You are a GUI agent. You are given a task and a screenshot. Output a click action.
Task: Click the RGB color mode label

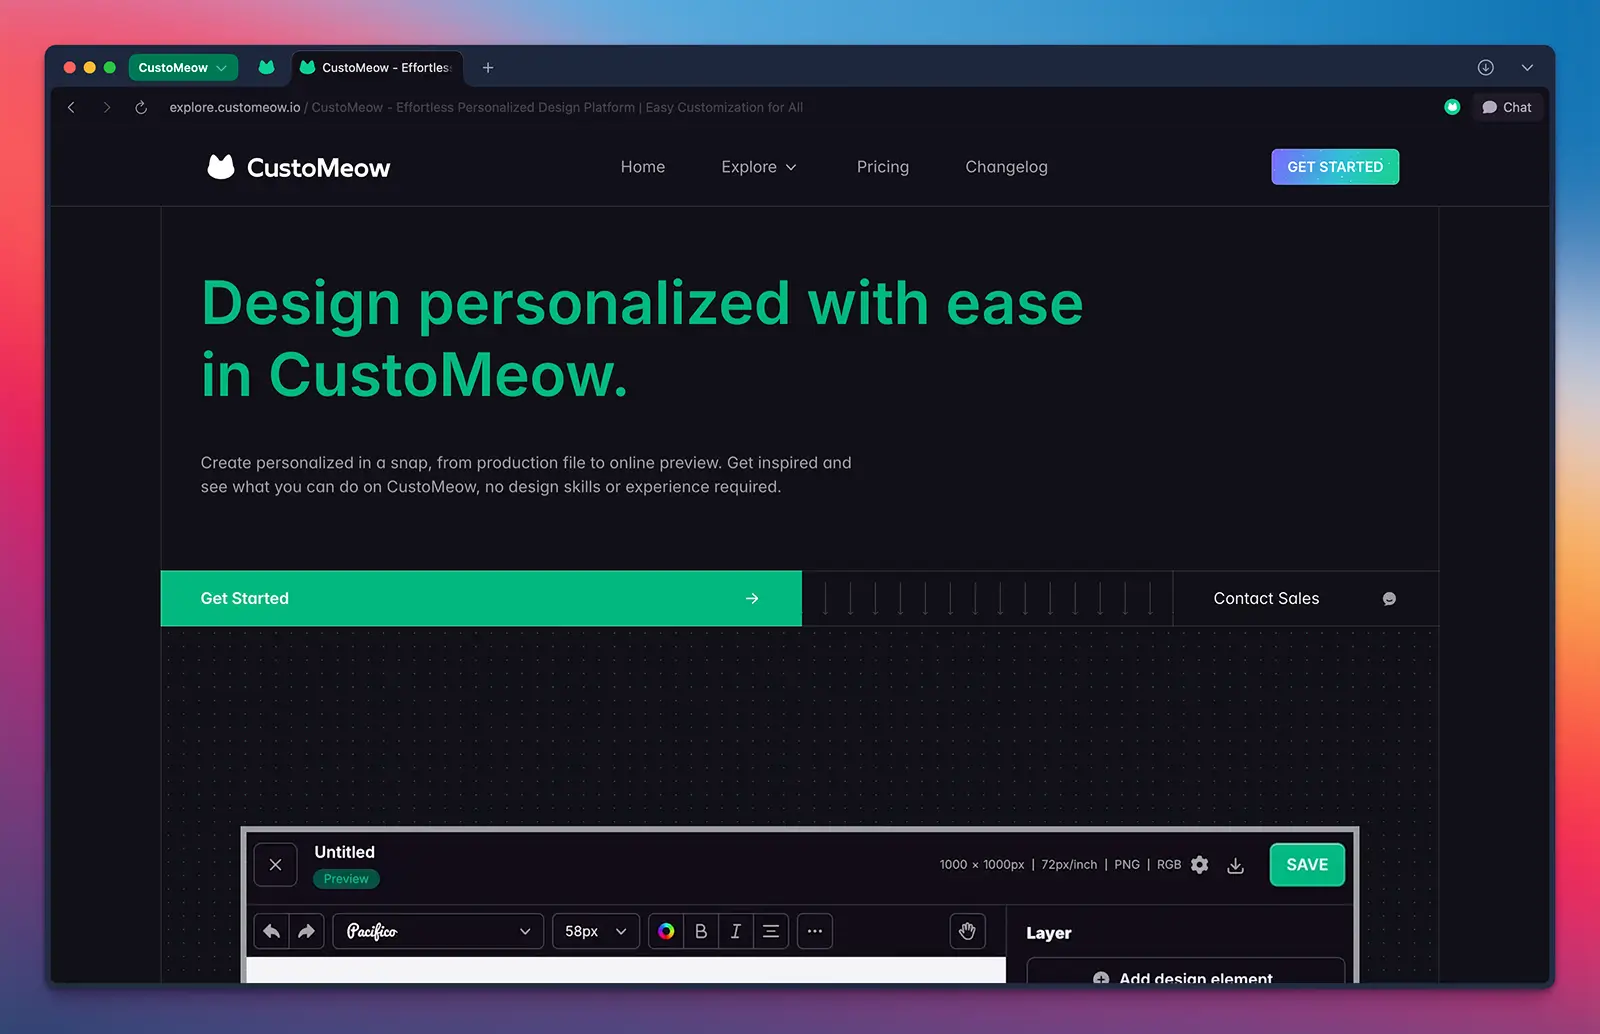coord(1169,865)
